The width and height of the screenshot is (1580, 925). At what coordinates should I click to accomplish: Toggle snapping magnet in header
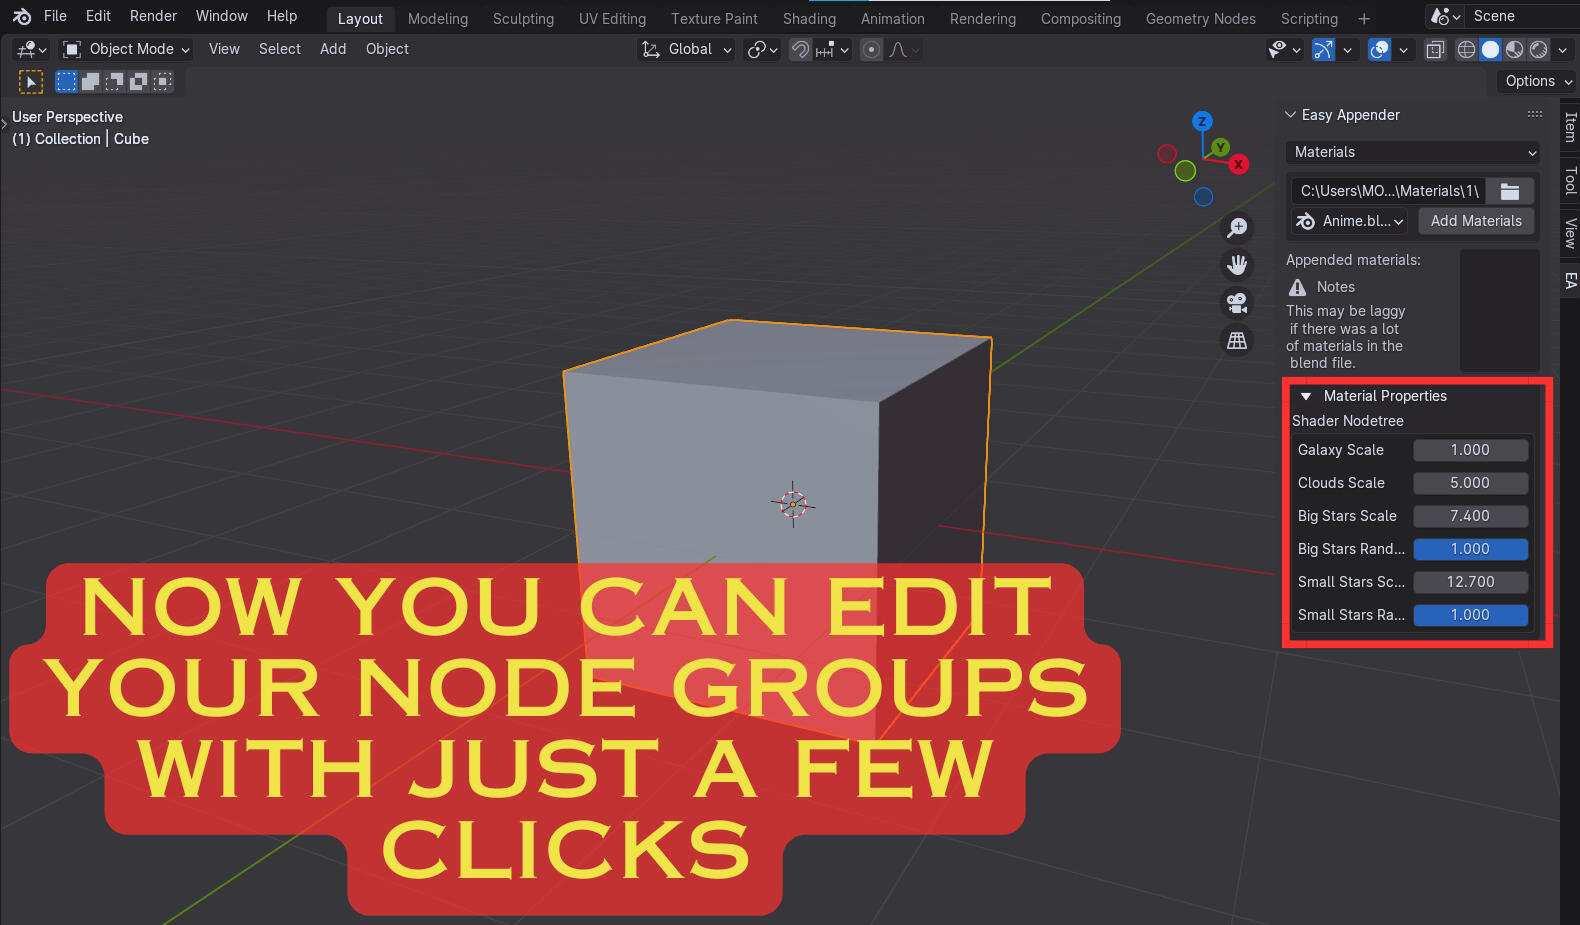pos(800,50)
